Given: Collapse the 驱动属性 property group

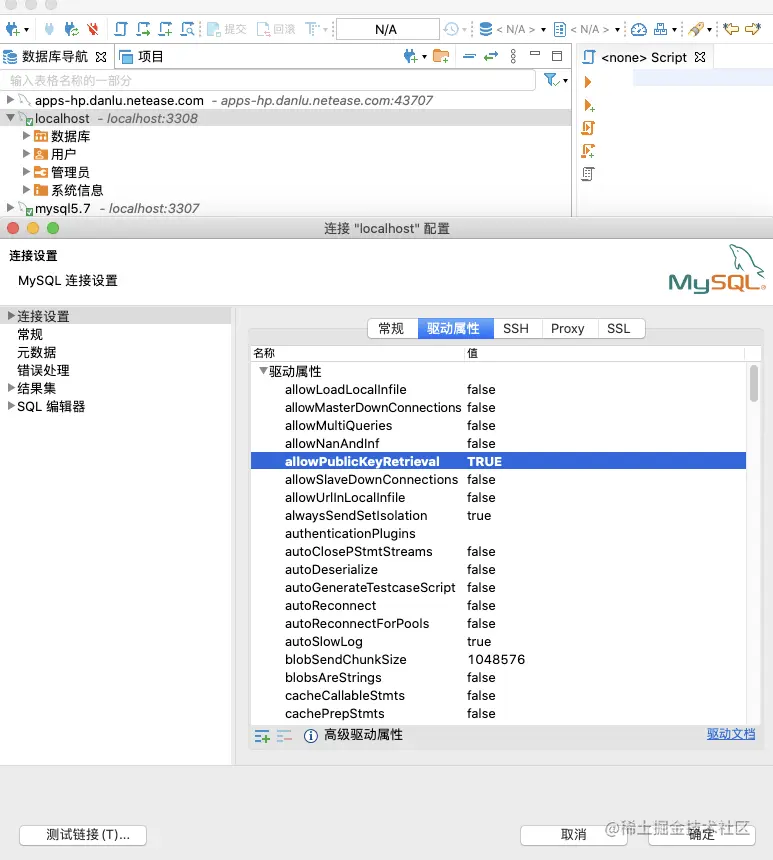Looking at the screenshot, I should [263, 371].
